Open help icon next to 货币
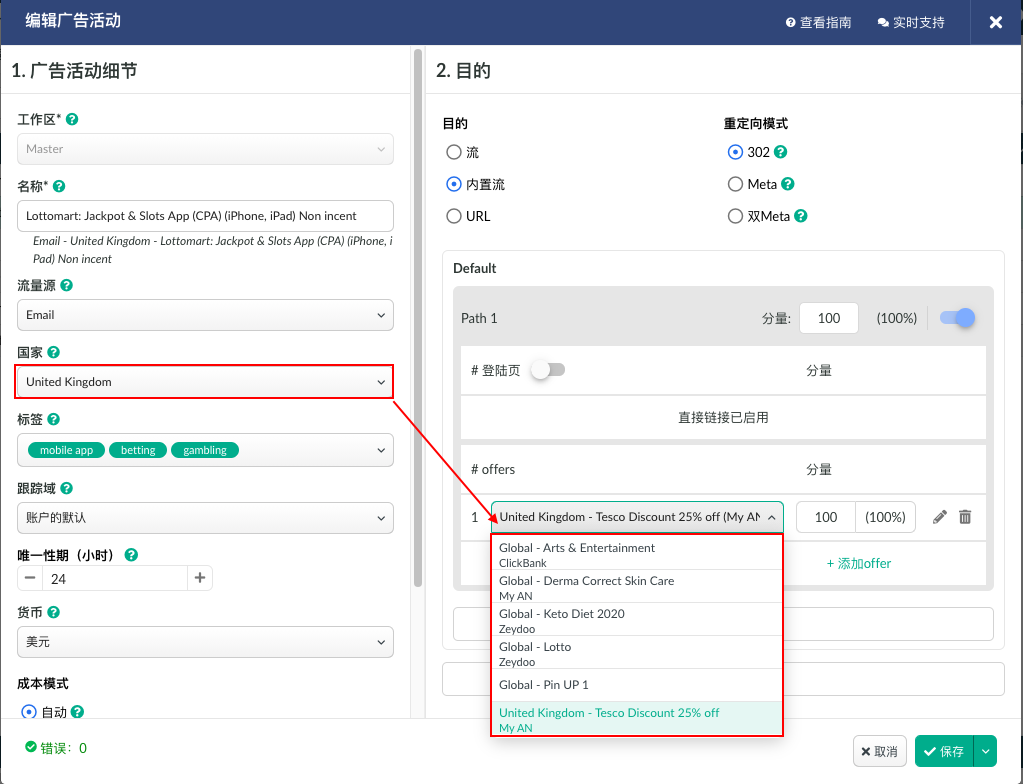Image resolution: width=1023 pixels, height=784 pixels. pyautogui.click(x=53, y=612)
